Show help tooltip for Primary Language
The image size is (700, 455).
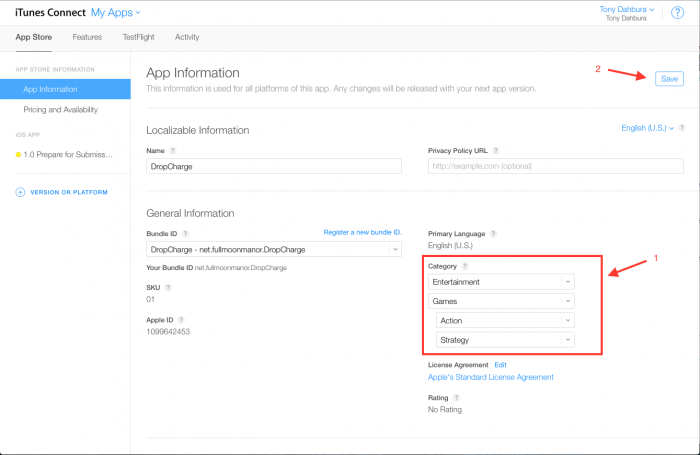(x=493, y=234)
